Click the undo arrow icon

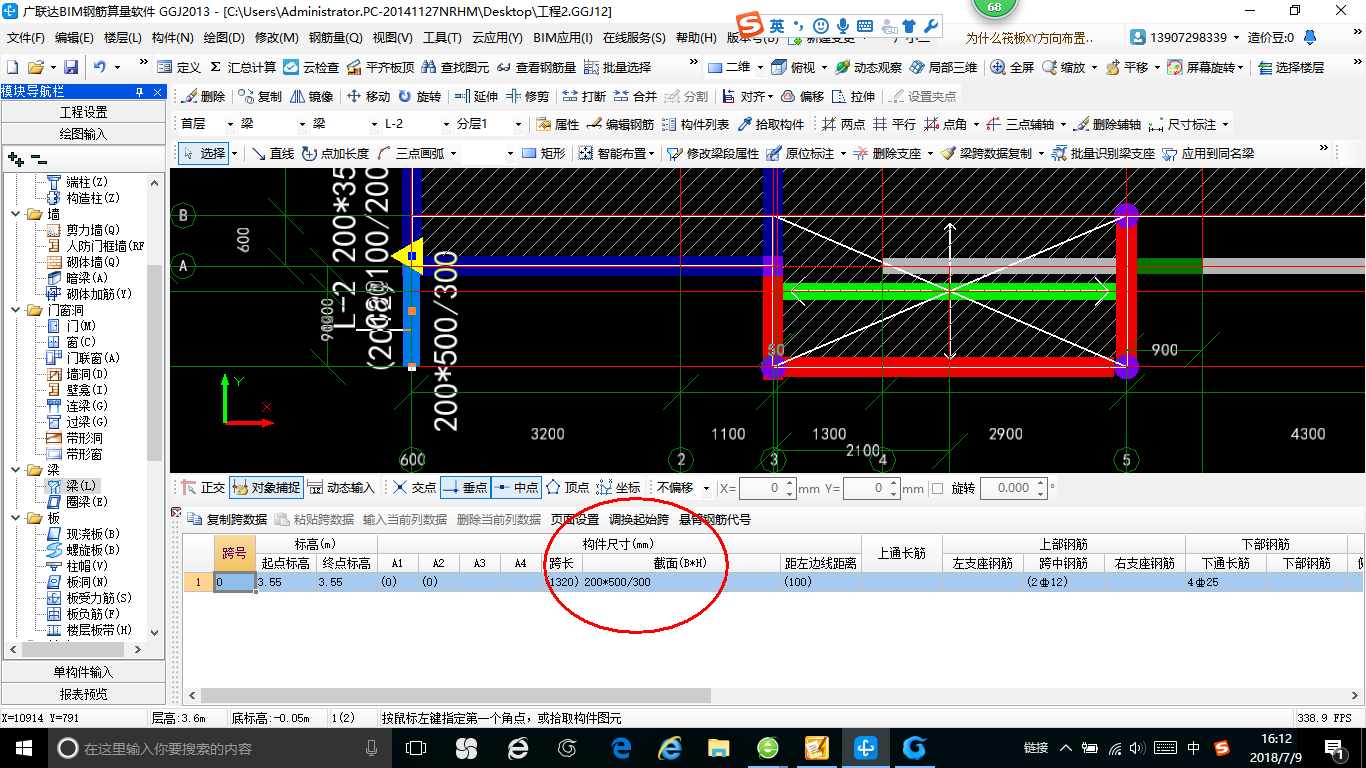100,67
